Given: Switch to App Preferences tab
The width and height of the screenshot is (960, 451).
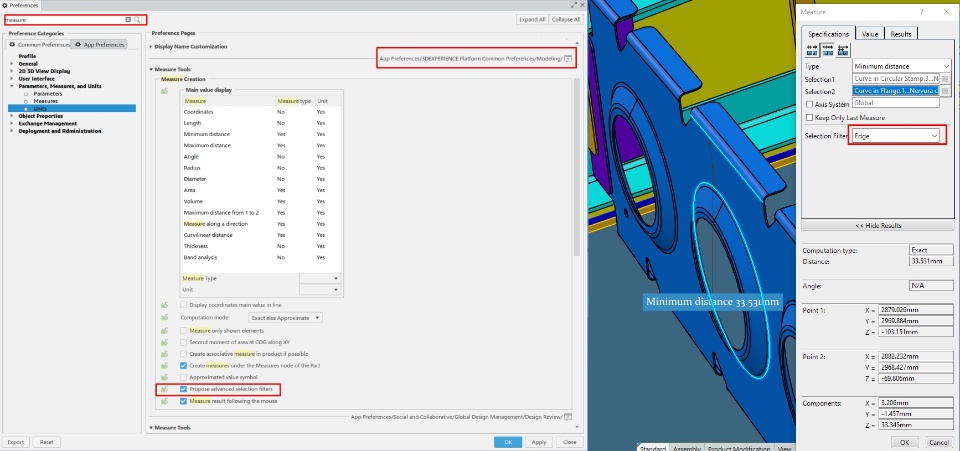Looking at the screenshot, I should coord(100,45).
